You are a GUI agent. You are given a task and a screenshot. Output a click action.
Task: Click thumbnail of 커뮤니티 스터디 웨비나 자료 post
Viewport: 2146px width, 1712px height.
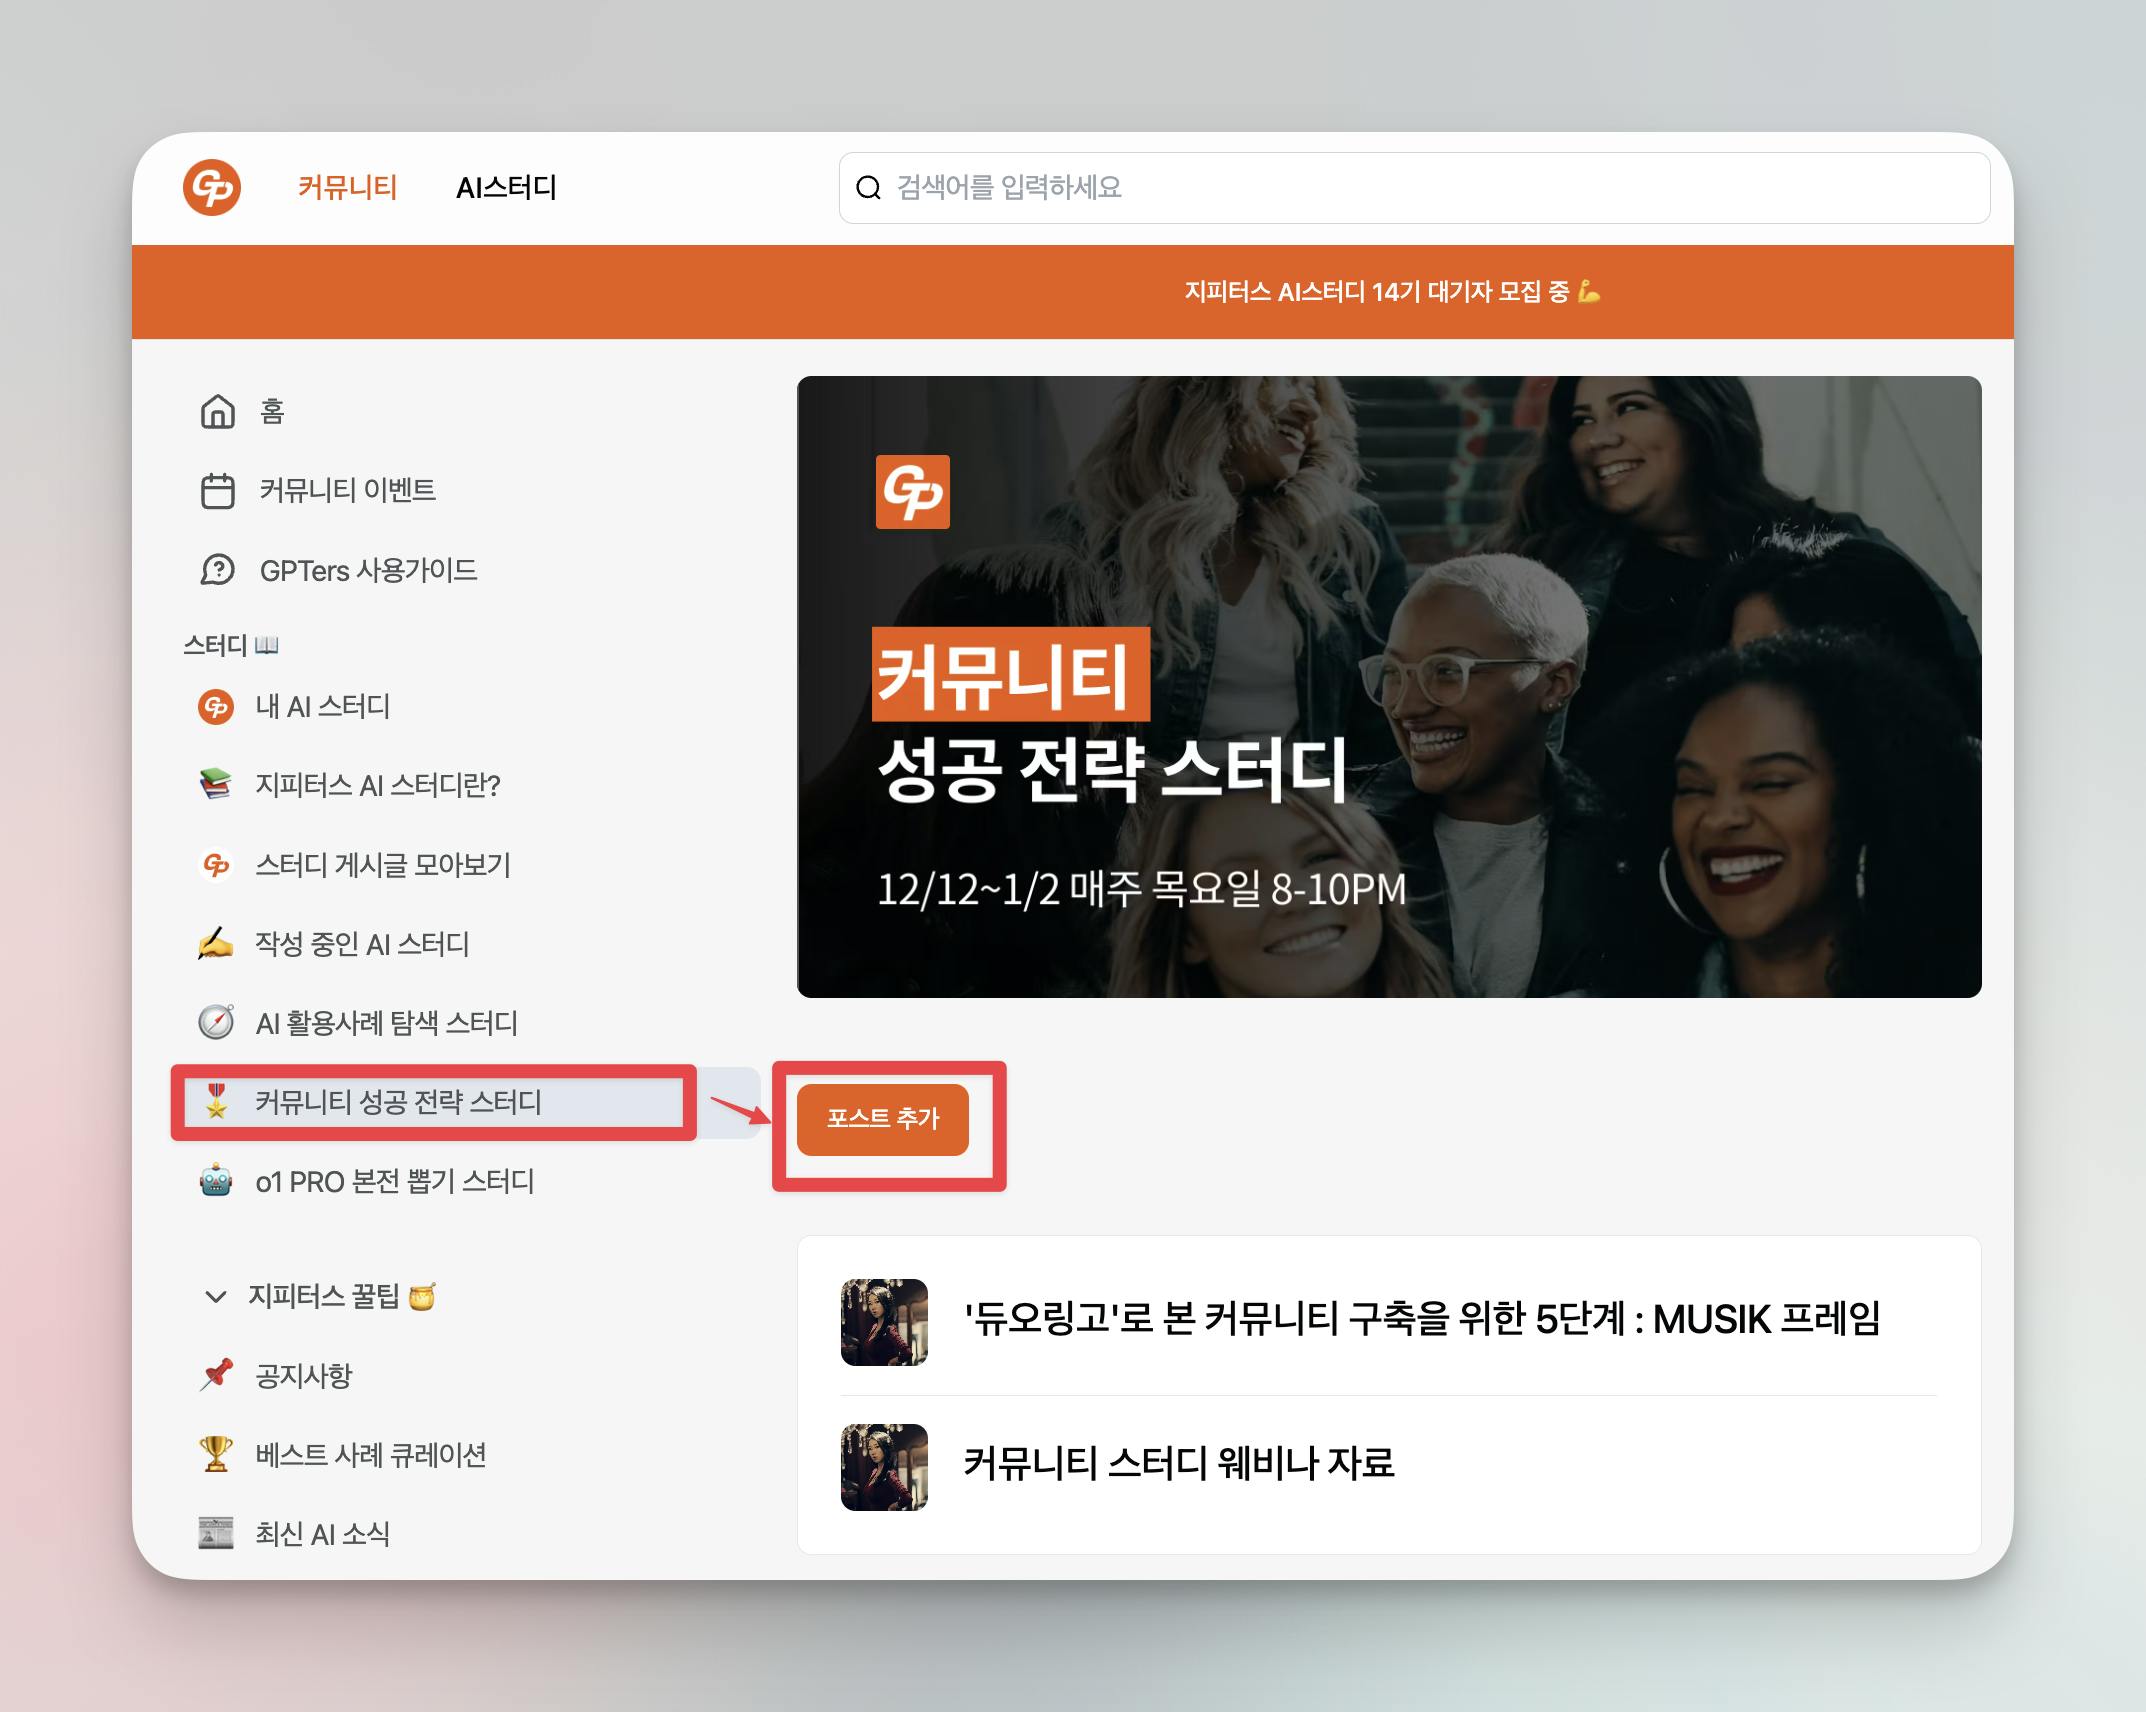(x=884, y=1467)
